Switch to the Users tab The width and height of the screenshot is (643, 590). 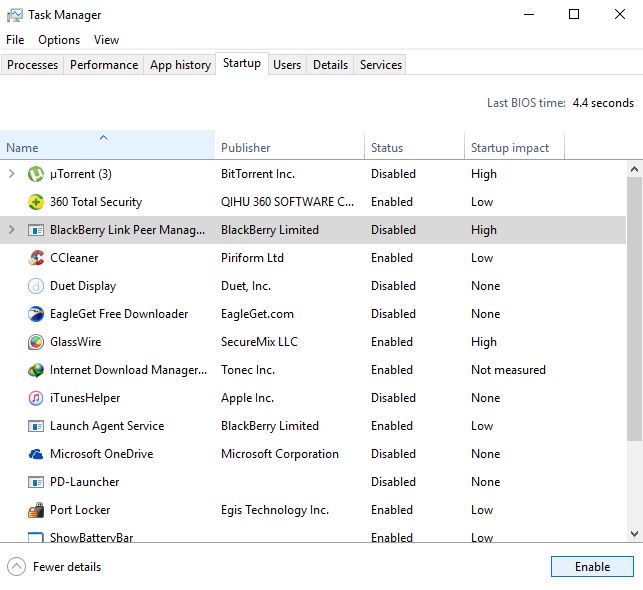click(287, 65)
